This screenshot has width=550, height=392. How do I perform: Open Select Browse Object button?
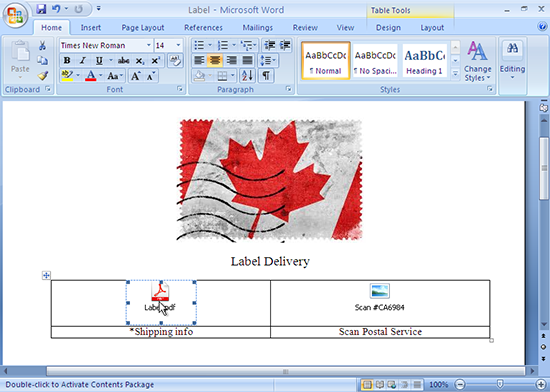click(543, 347)
